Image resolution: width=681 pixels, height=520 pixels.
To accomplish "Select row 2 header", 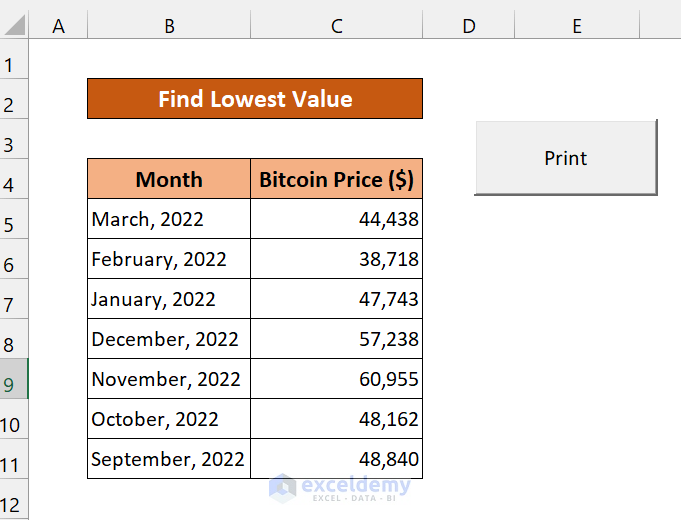I will tap(14, 105).
